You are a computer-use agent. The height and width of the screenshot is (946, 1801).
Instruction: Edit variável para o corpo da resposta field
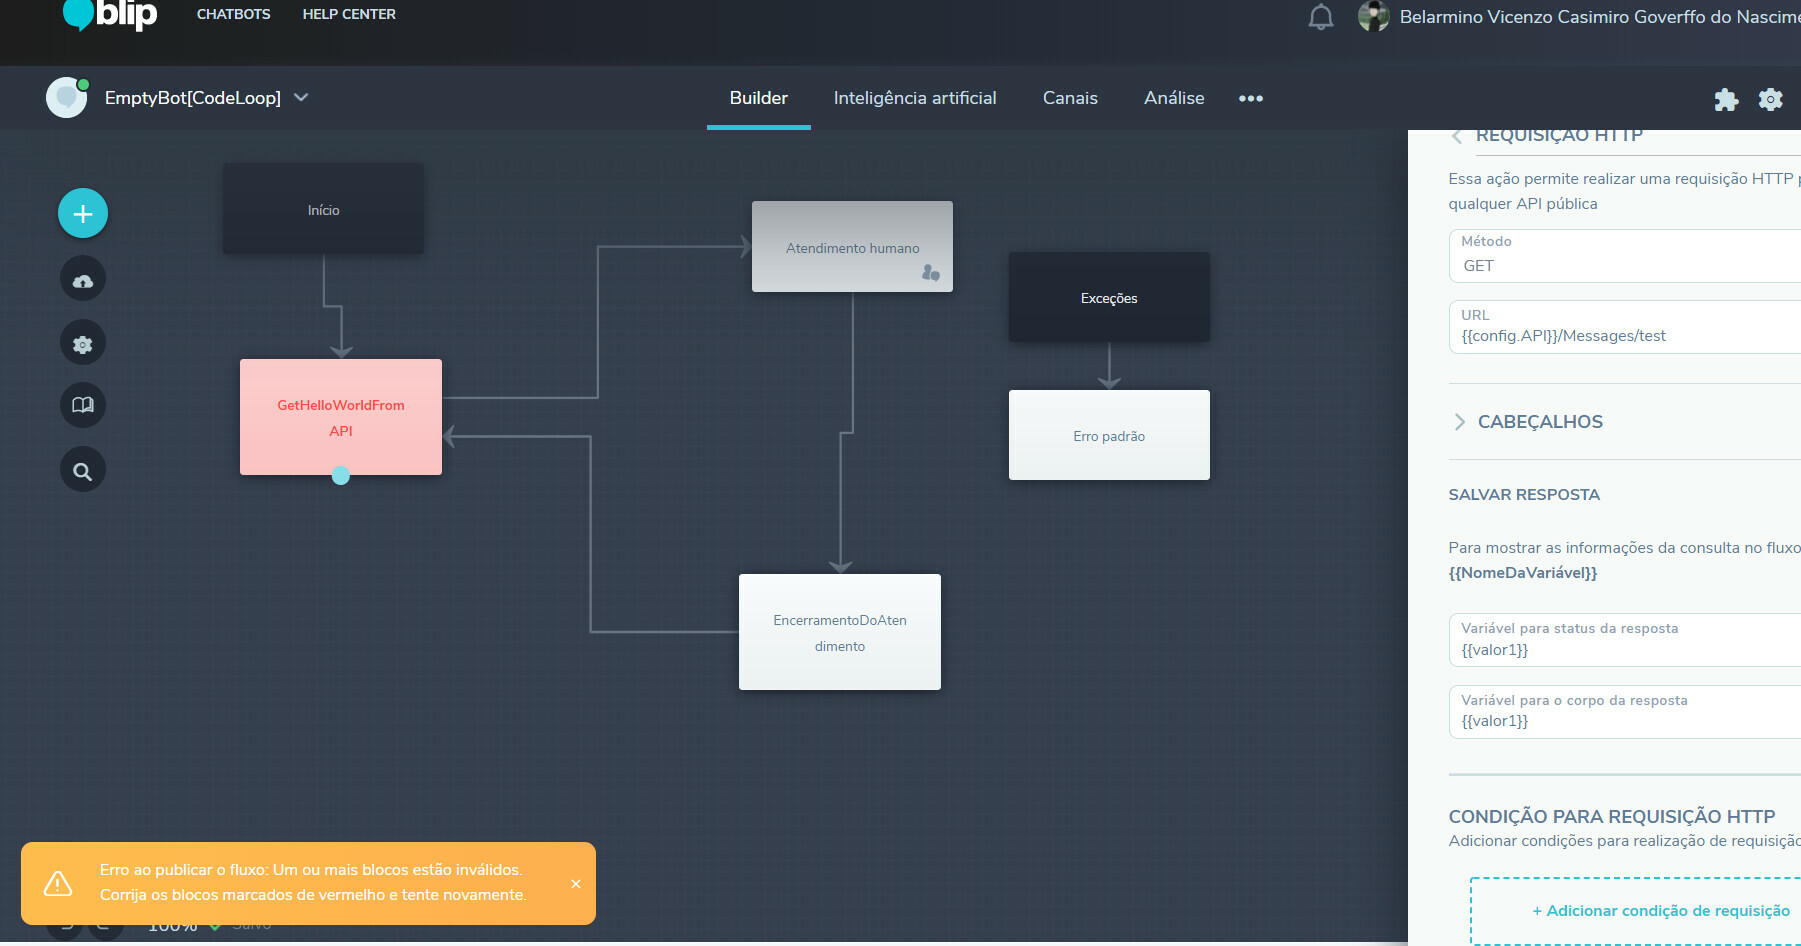click(x=1625, y=712)
